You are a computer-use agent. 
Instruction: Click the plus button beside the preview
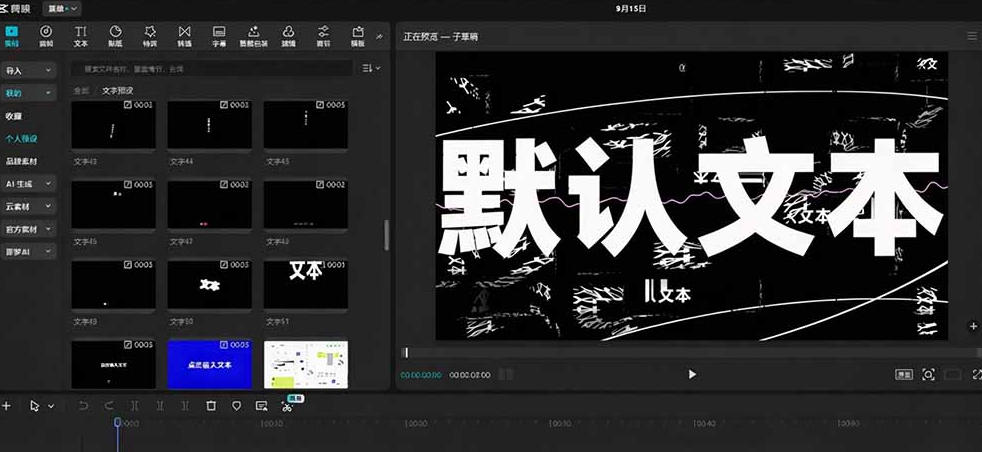point(973,326)
